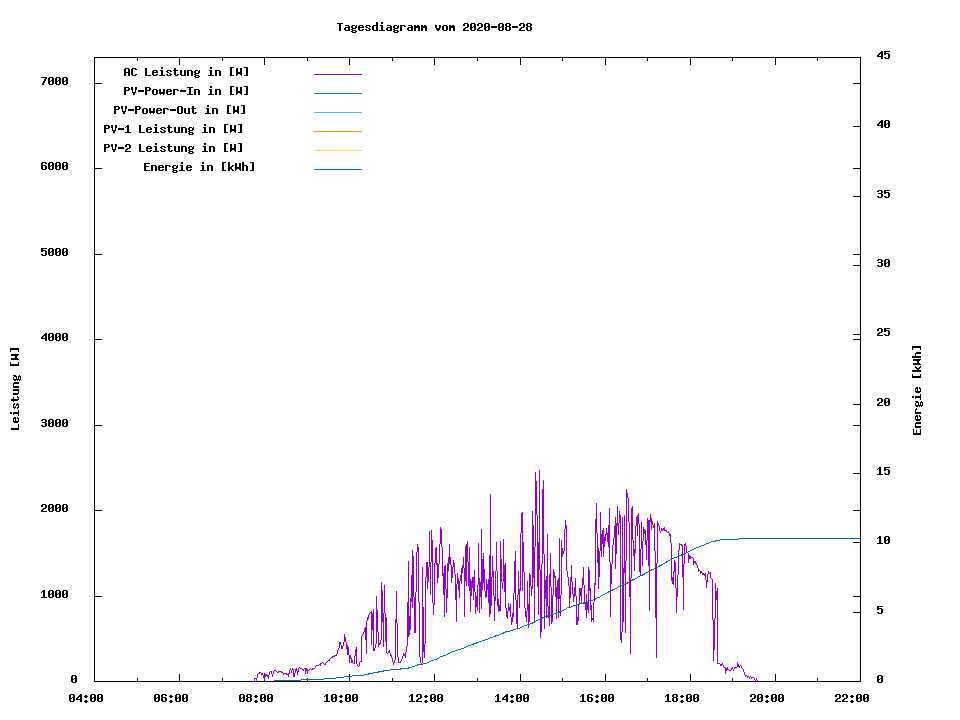Screen dimensions: 960x720
Task: Select the PV-Power-Out legend entry text
Action: coord(181,110)
